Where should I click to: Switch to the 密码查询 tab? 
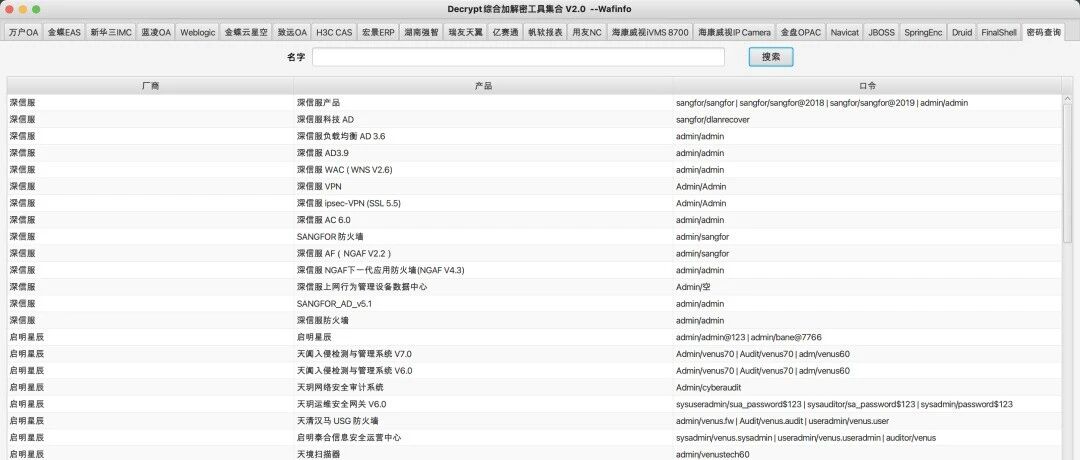coord(1043,32)
